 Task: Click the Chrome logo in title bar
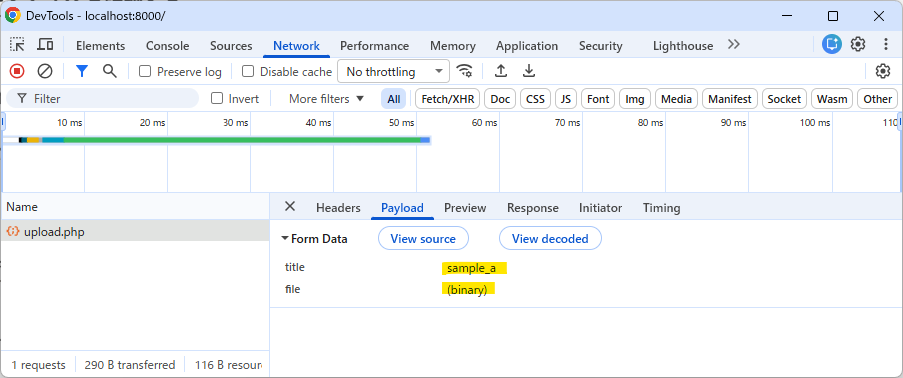pyautogui.click(x=12, y=16)
